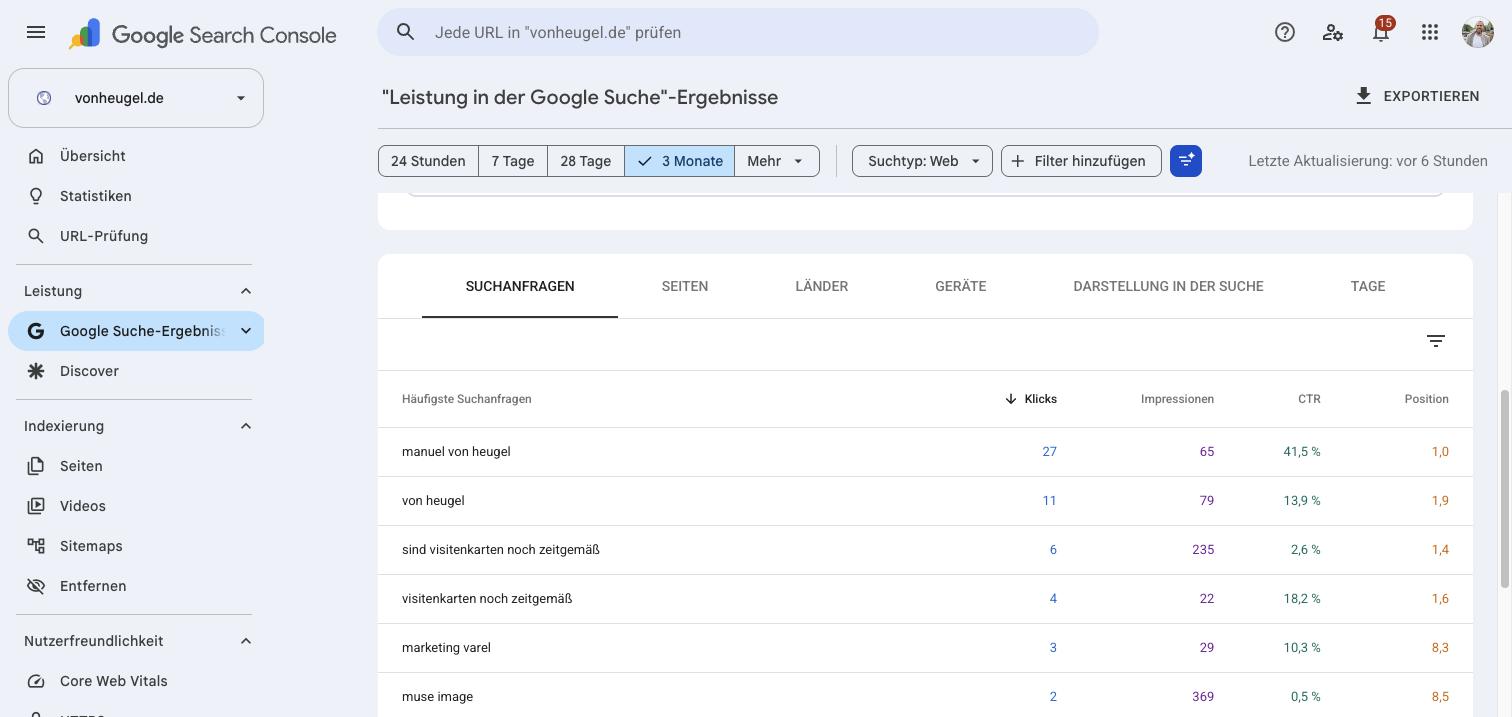Click the URL-Prüfung magnifier icon

pos(36,236)
